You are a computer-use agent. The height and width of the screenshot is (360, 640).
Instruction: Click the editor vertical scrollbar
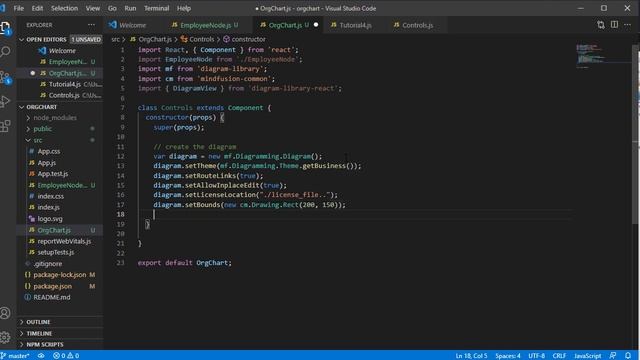(x=636, y=135)
